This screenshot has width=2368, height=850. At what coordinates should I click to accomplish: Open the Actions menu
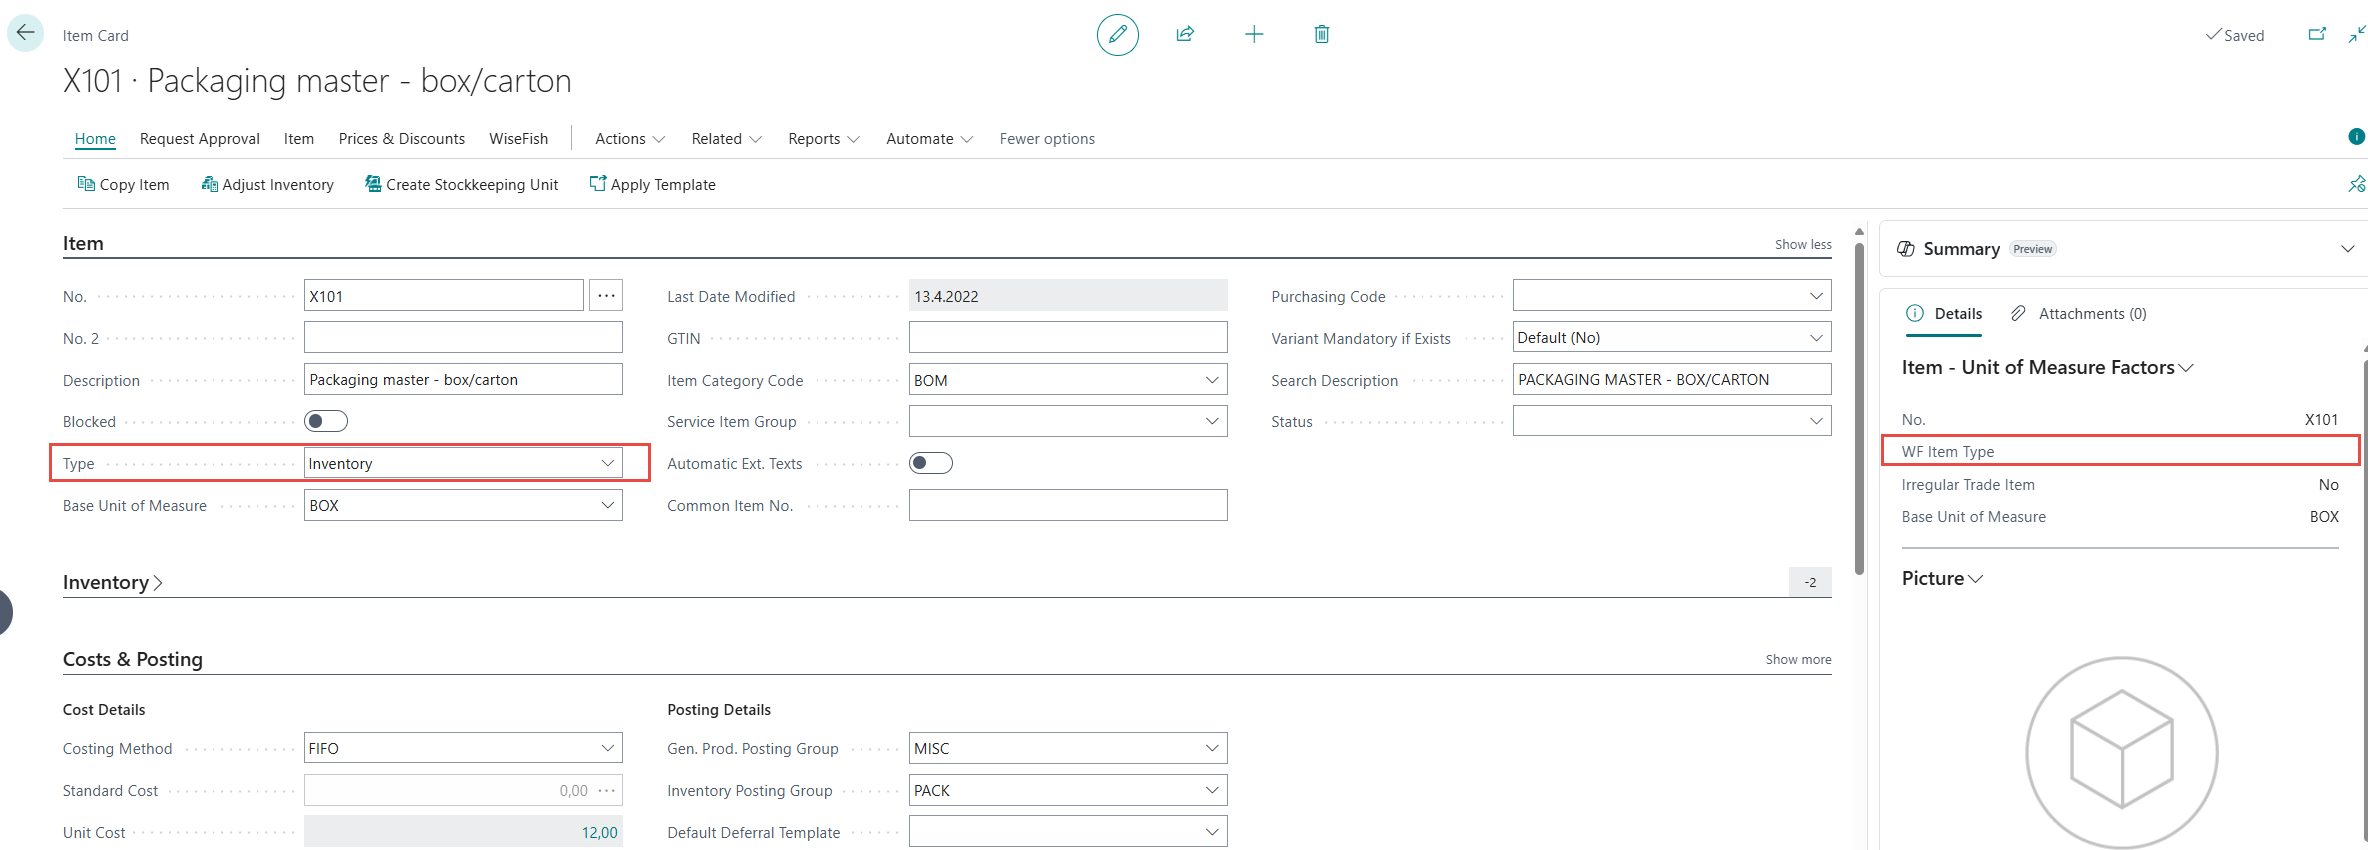[629, 139]
